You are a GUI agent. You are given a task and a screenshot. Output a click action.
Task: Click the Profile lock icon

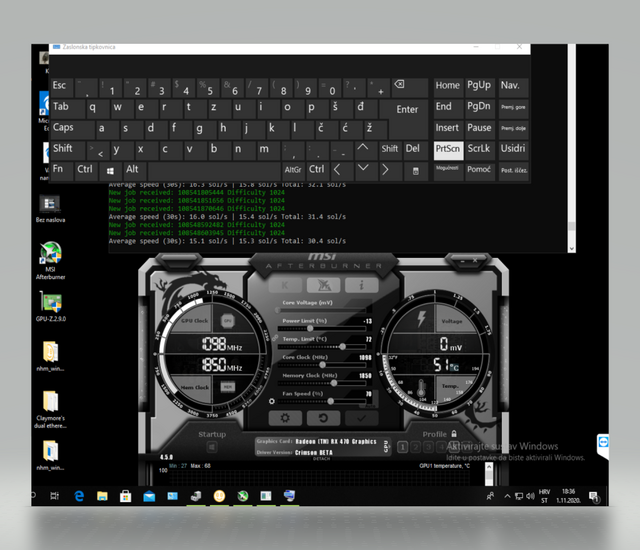point(454,434)
